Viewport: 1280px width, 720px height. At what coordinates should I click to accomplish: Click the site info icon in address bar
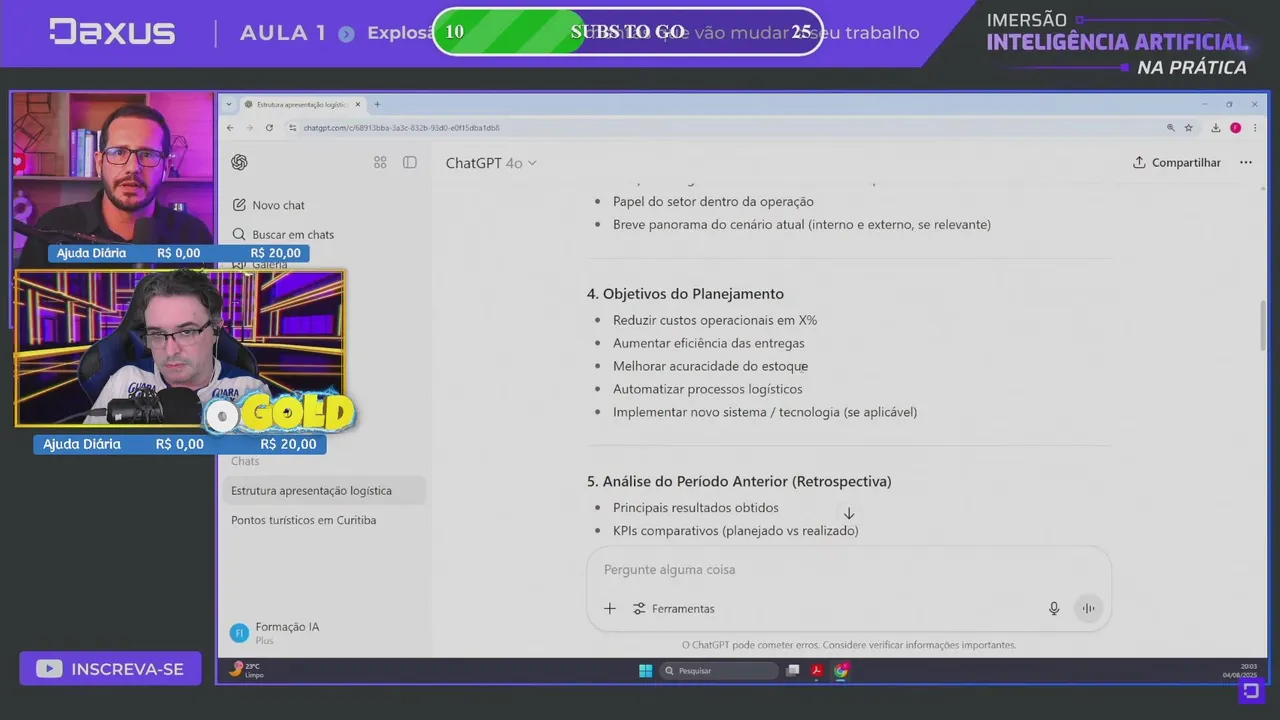[x=292, y=128]
